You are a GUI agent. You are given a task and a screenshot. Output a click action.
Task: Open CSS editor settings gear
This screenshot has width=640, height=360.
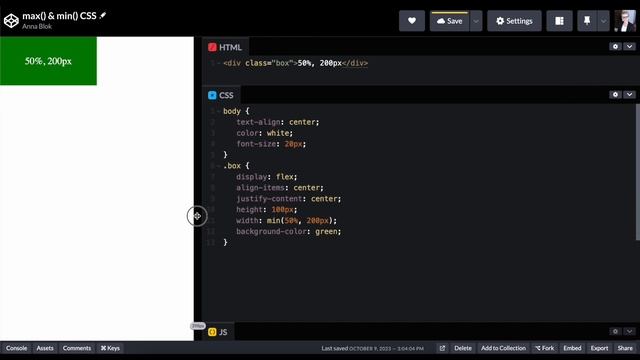point(616,94)
